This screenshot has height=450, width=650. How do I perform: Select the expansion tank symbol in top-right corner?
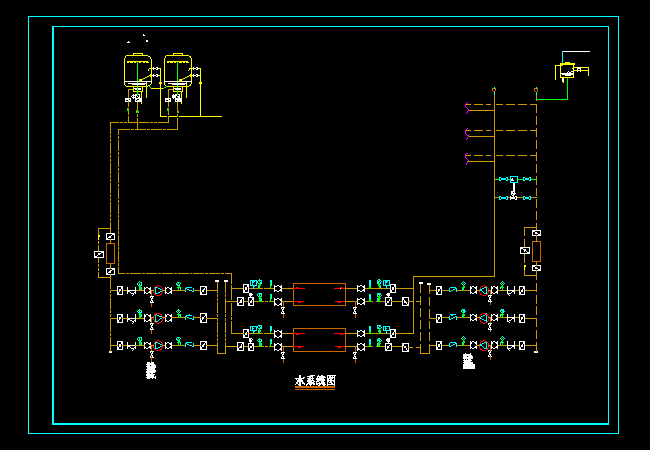click(568, 70)
